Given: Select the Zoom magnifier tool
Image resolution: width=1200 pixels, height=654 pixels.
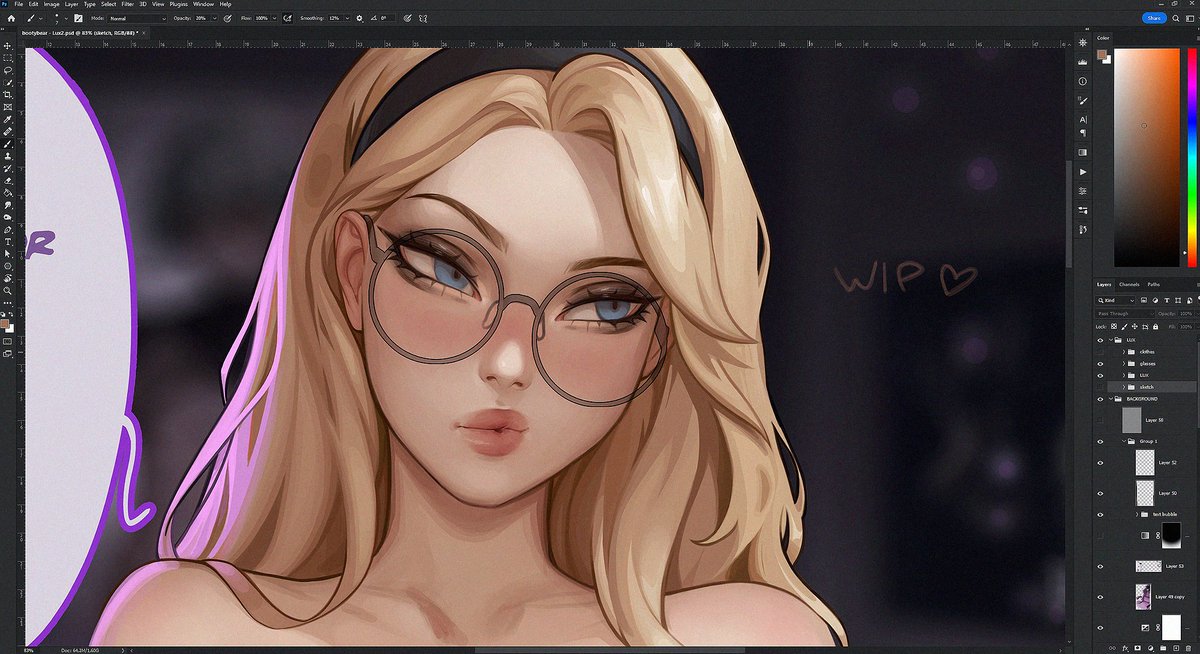Looking at the screenshot, I should 8,290.
